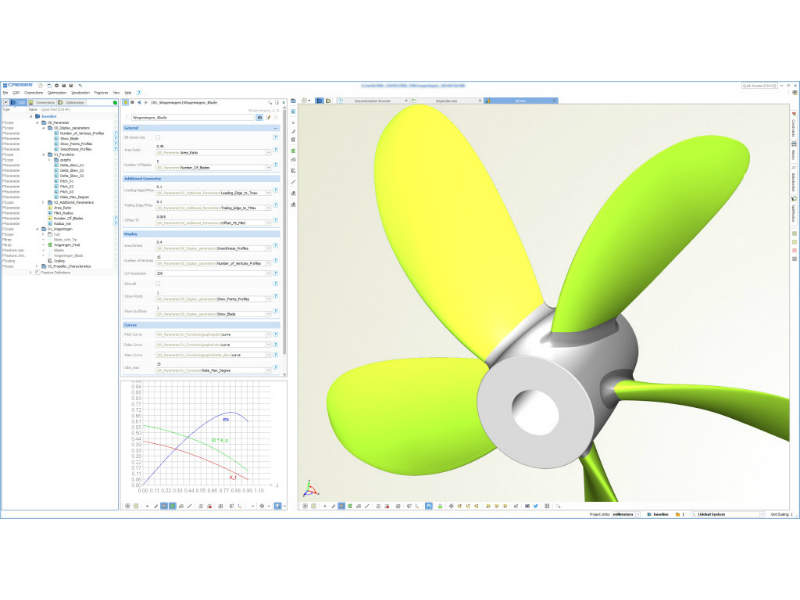This screenshot has width=800, height=600.
Task: Select Area_Ratio parameter in the tree
Action: click(62, 208)
